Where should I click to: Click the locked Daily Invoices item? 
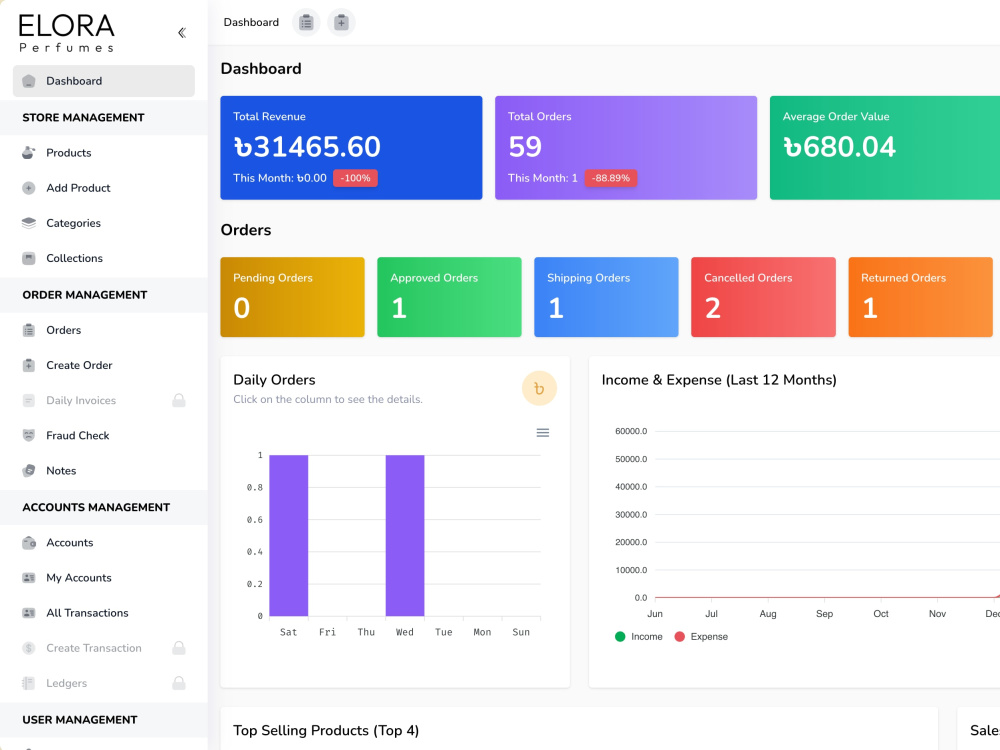pyautogui.click(x=104, y=401)
